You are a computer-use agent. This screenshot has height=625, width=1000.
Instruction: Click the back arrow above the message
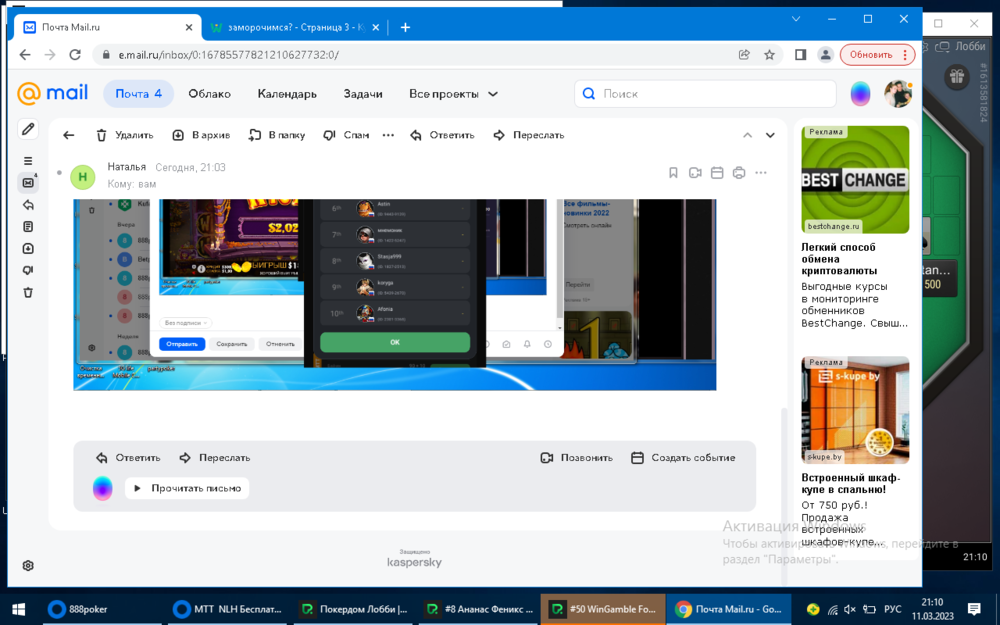point(68,135)
